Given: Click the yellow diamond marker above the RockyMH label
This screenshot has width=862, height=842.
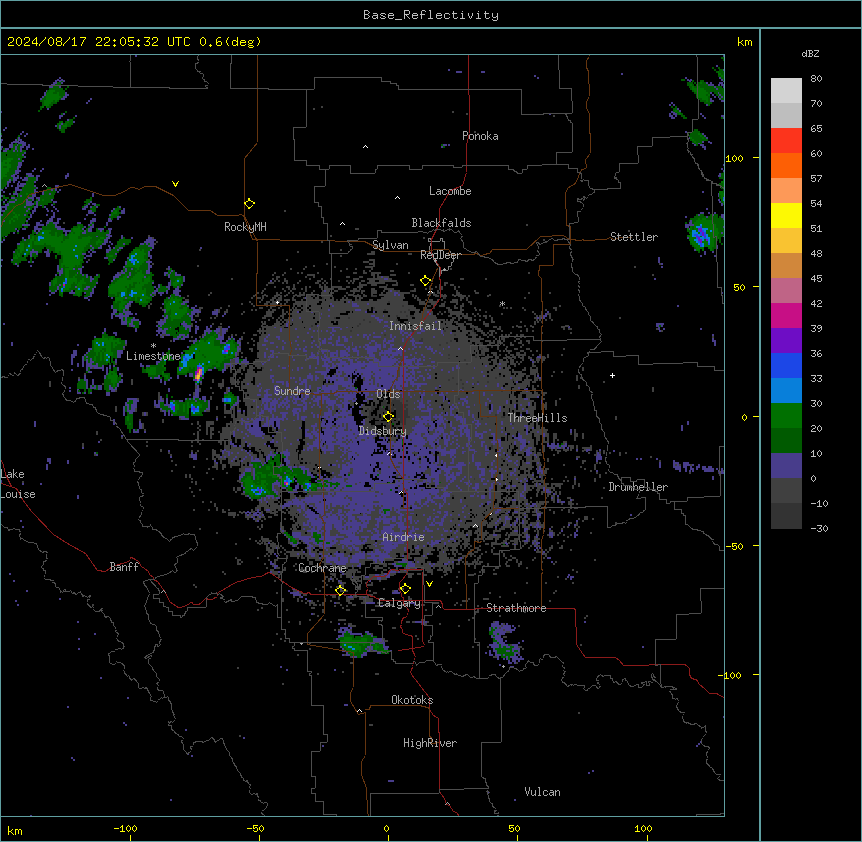Looking at the screenshot, I should click(249, 204).
